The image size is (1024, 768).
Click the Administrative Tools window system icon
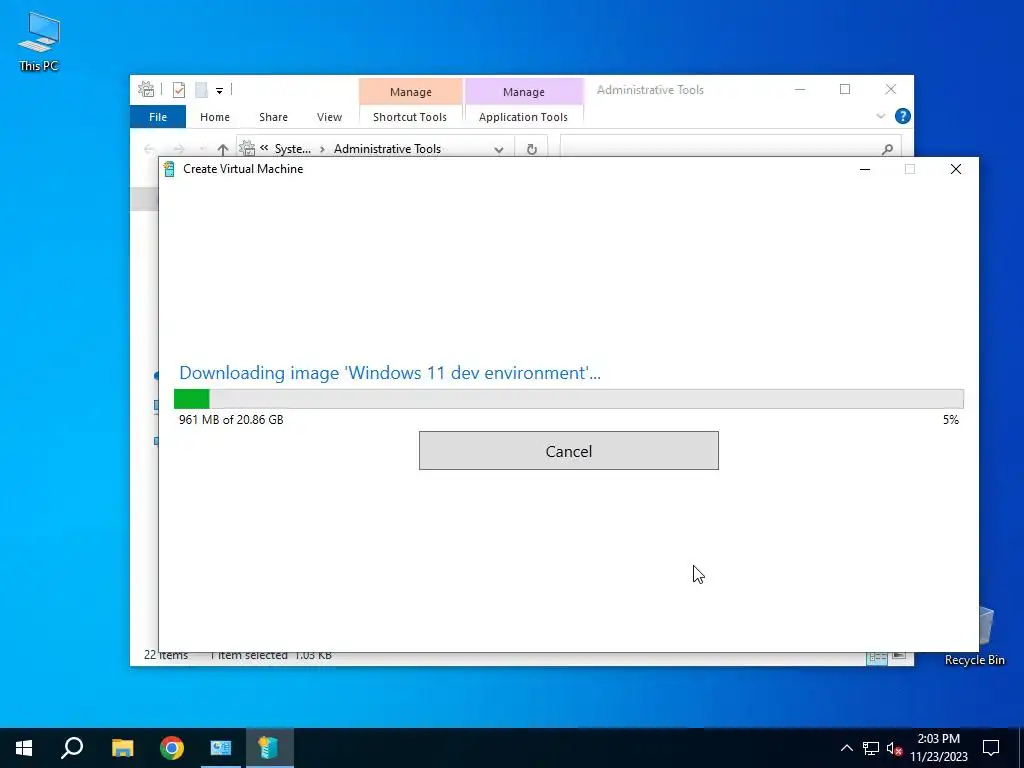click(146, 89)
